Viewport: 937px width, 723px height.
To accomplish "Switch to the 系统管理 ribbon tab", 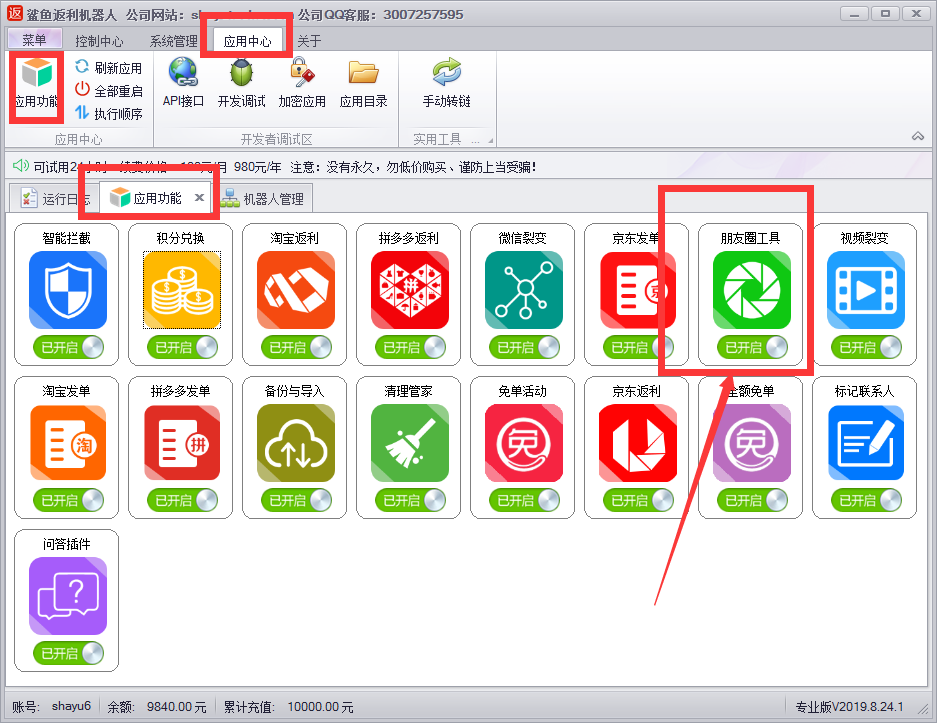I will point(173,41).
